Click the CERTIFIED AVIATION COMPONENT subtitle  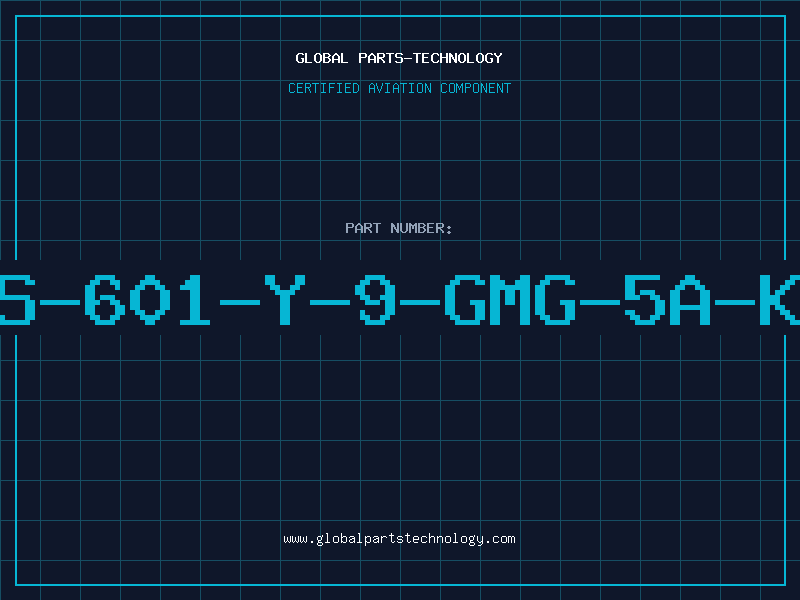point(399,88)
